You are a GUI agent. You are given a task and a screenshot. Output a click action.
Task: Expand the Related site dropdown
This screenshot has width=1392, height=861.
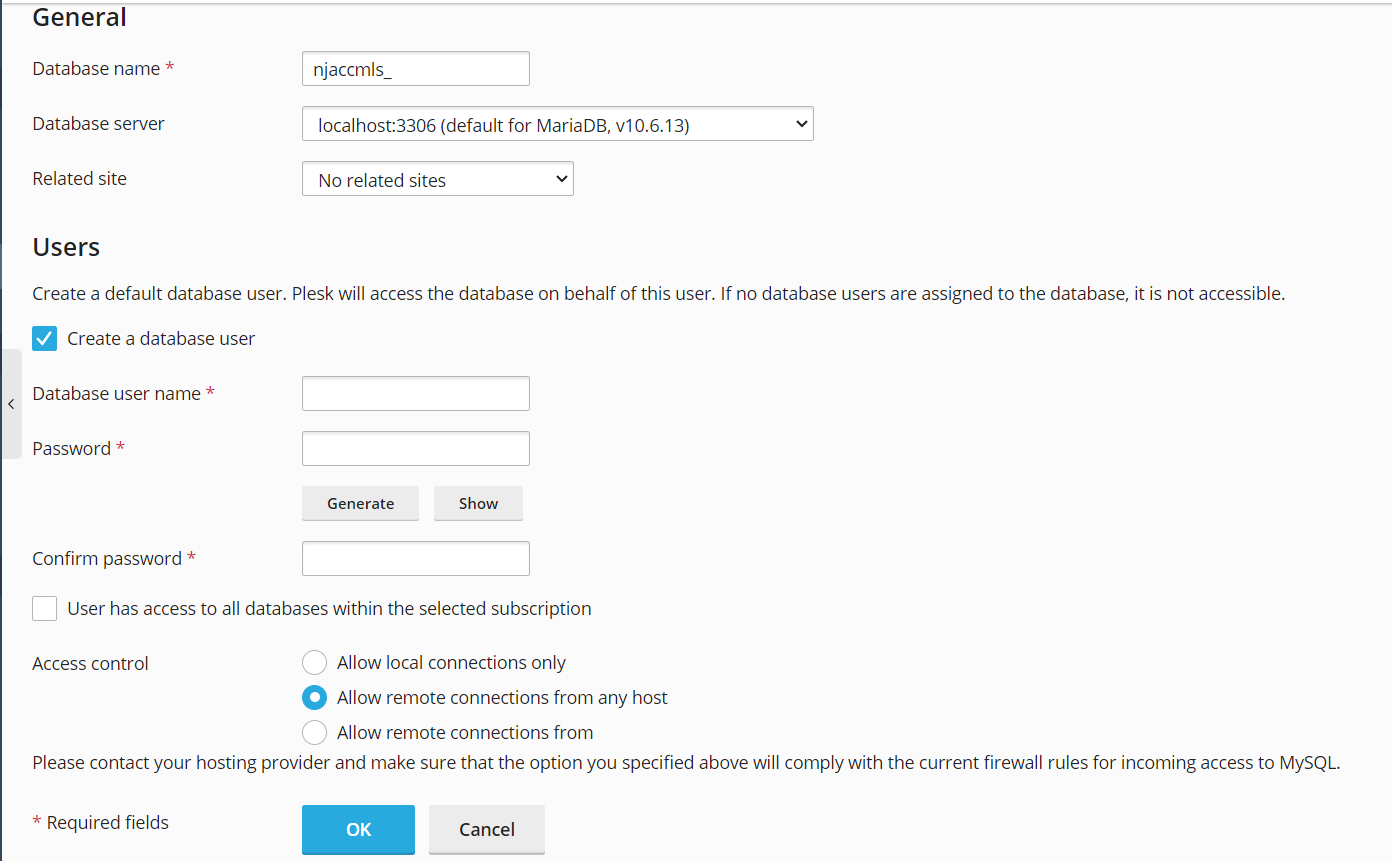(x=437, y=180)
